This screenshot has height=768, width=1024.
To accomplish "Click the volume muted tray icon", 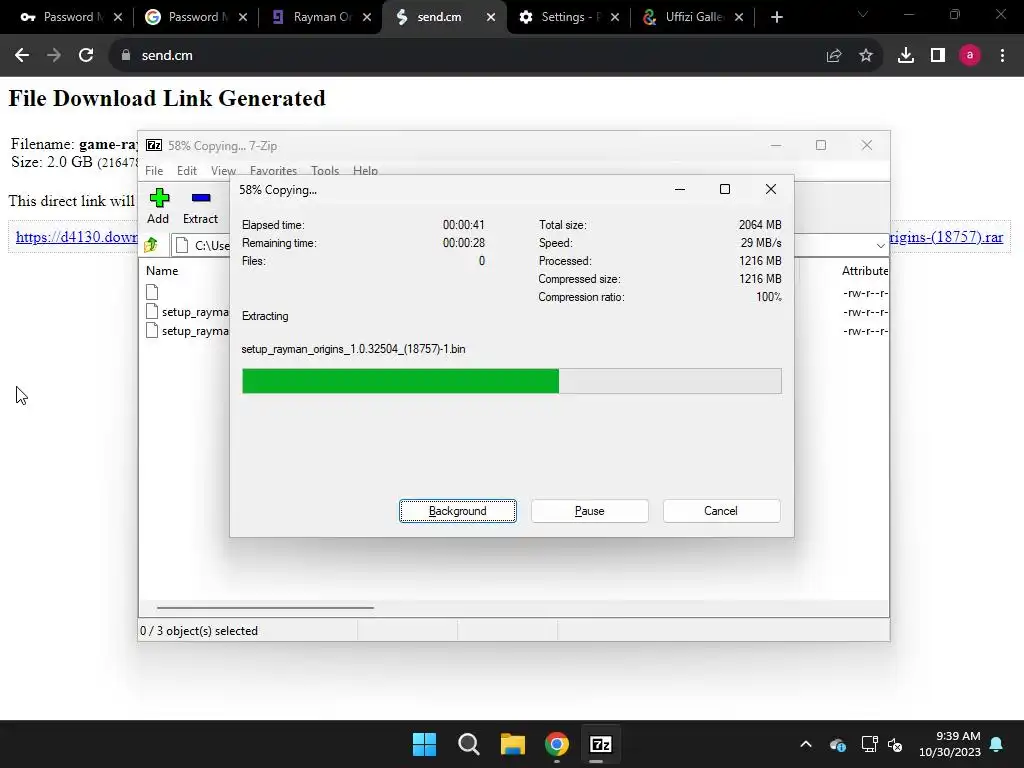I will 895,744.
